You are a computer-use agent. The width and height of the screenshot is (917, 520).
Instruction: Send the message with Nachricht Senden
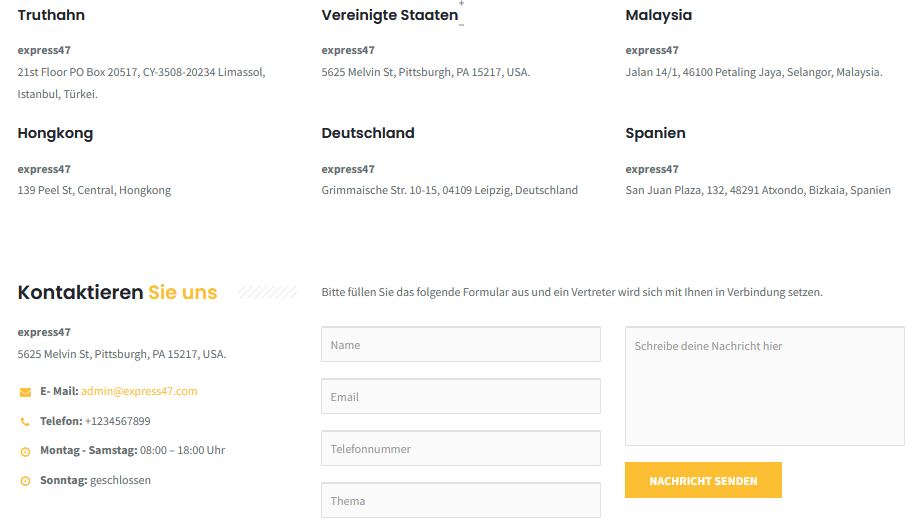click(x=703, y=480)
